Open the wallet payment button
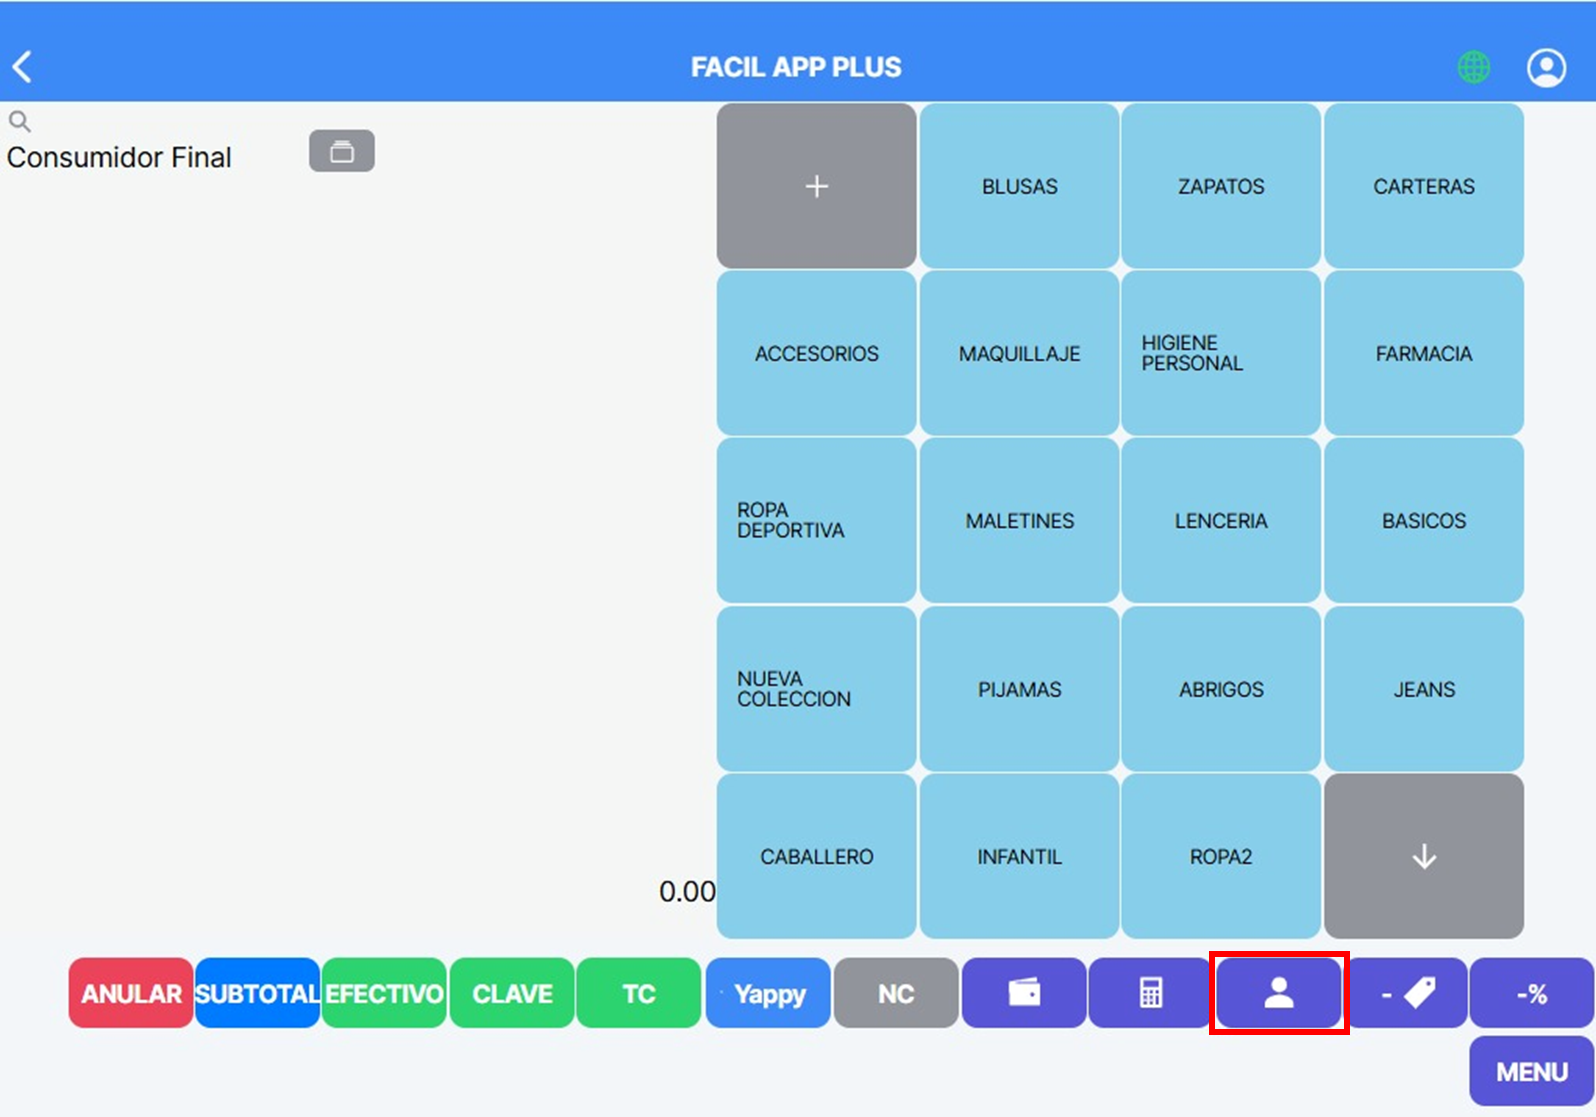The image size is (1596, 1117). (x=1024, y=993)
